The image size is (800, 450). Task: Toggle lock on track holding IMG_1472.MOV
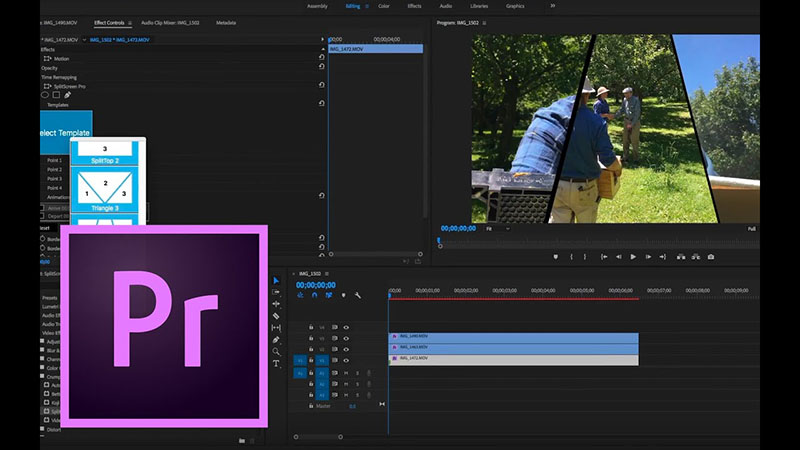(311, 360)
